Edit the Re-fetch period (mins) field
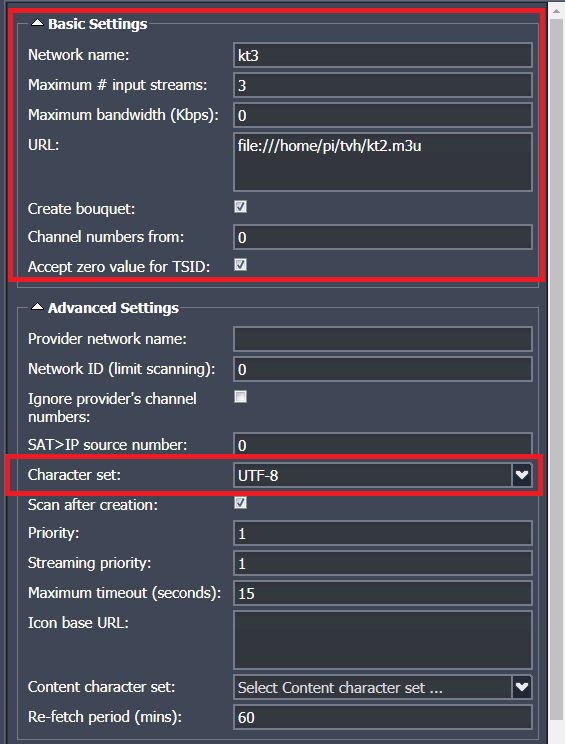 coord(382,717)
